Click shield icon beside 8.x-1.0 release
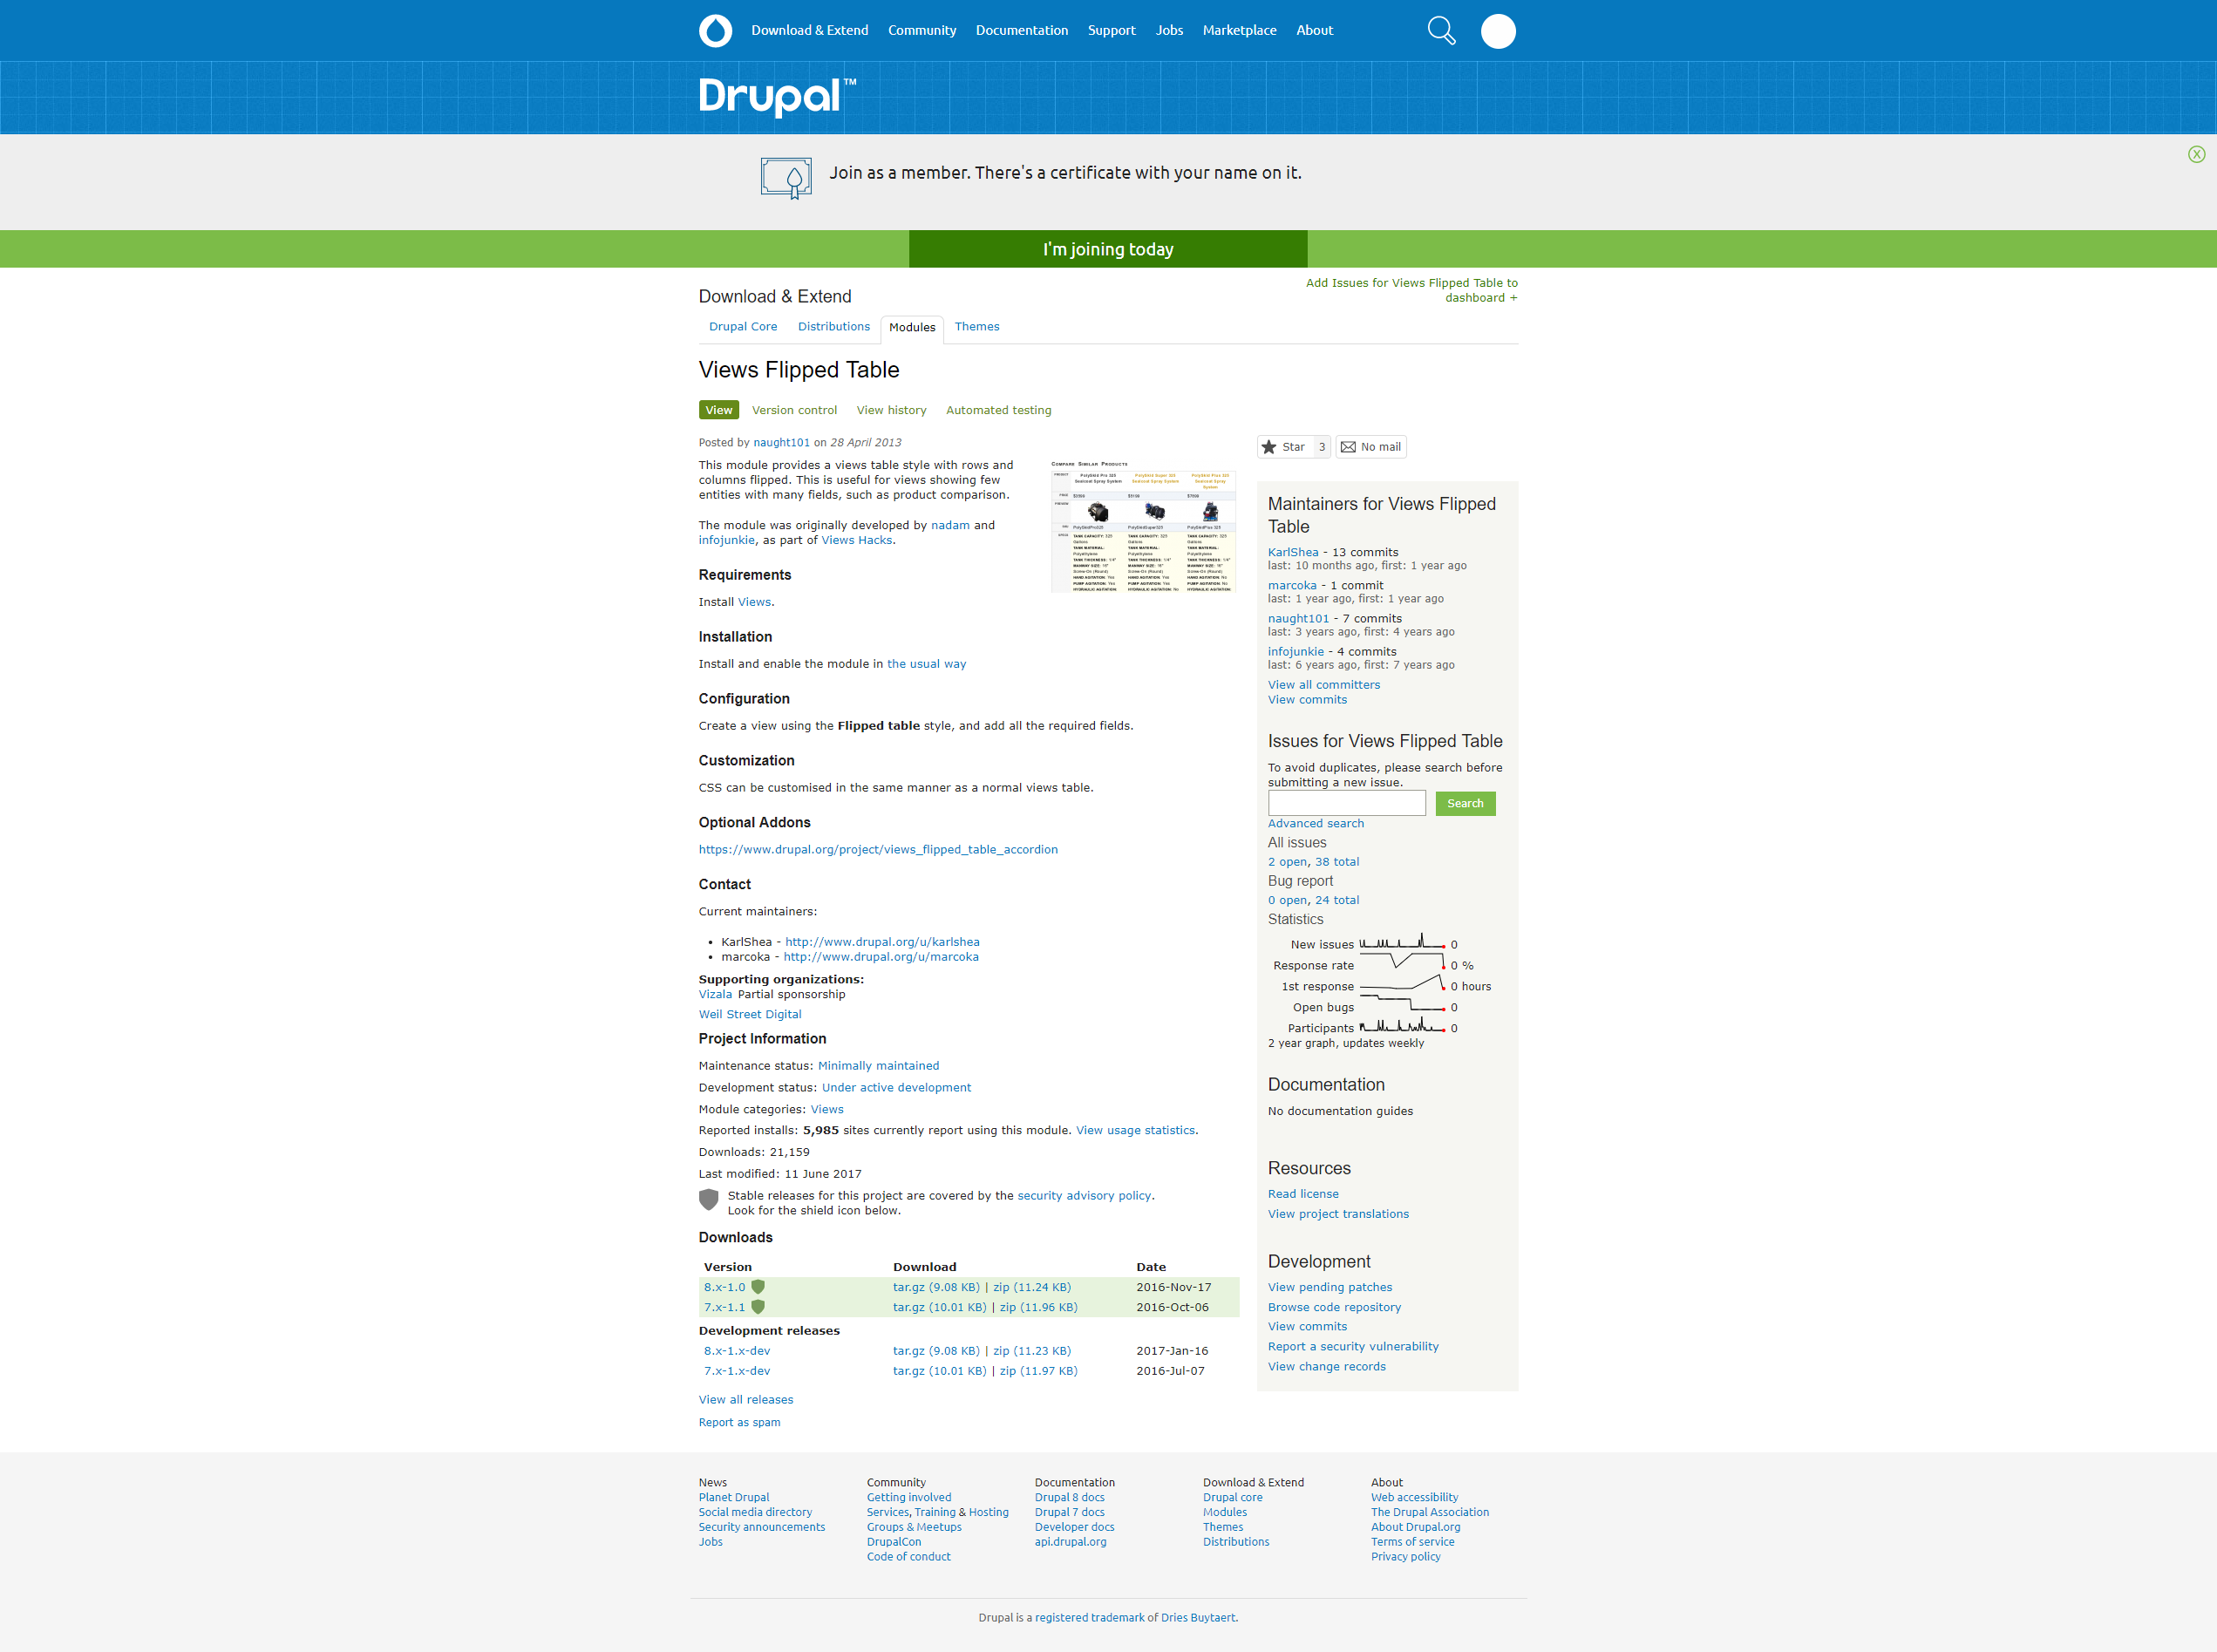Image resolution: width=2217 pixels, height=1652 pixels. 758,1287
